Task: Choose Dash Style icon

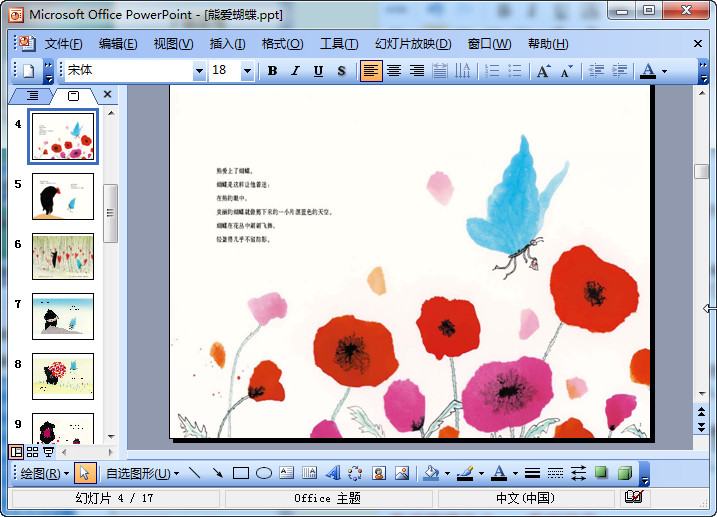Action: (x=555, y=473)
